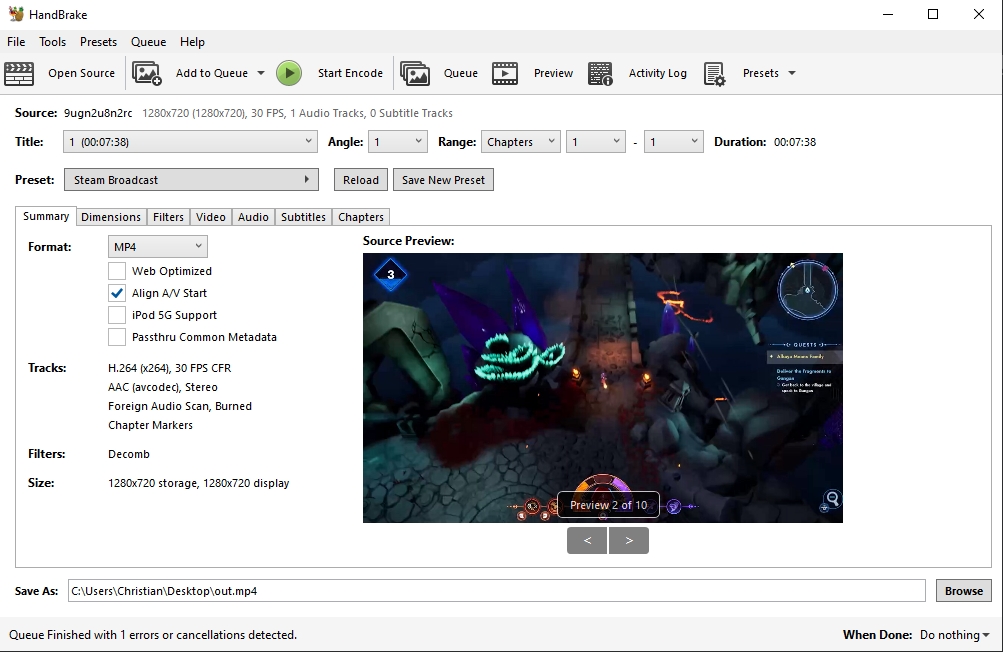Click the source name 9ugn2u8n2rc
Image resolution: width=1003 pixels, height=652 pixels.
pyautogui.click(x=98, y=113)
